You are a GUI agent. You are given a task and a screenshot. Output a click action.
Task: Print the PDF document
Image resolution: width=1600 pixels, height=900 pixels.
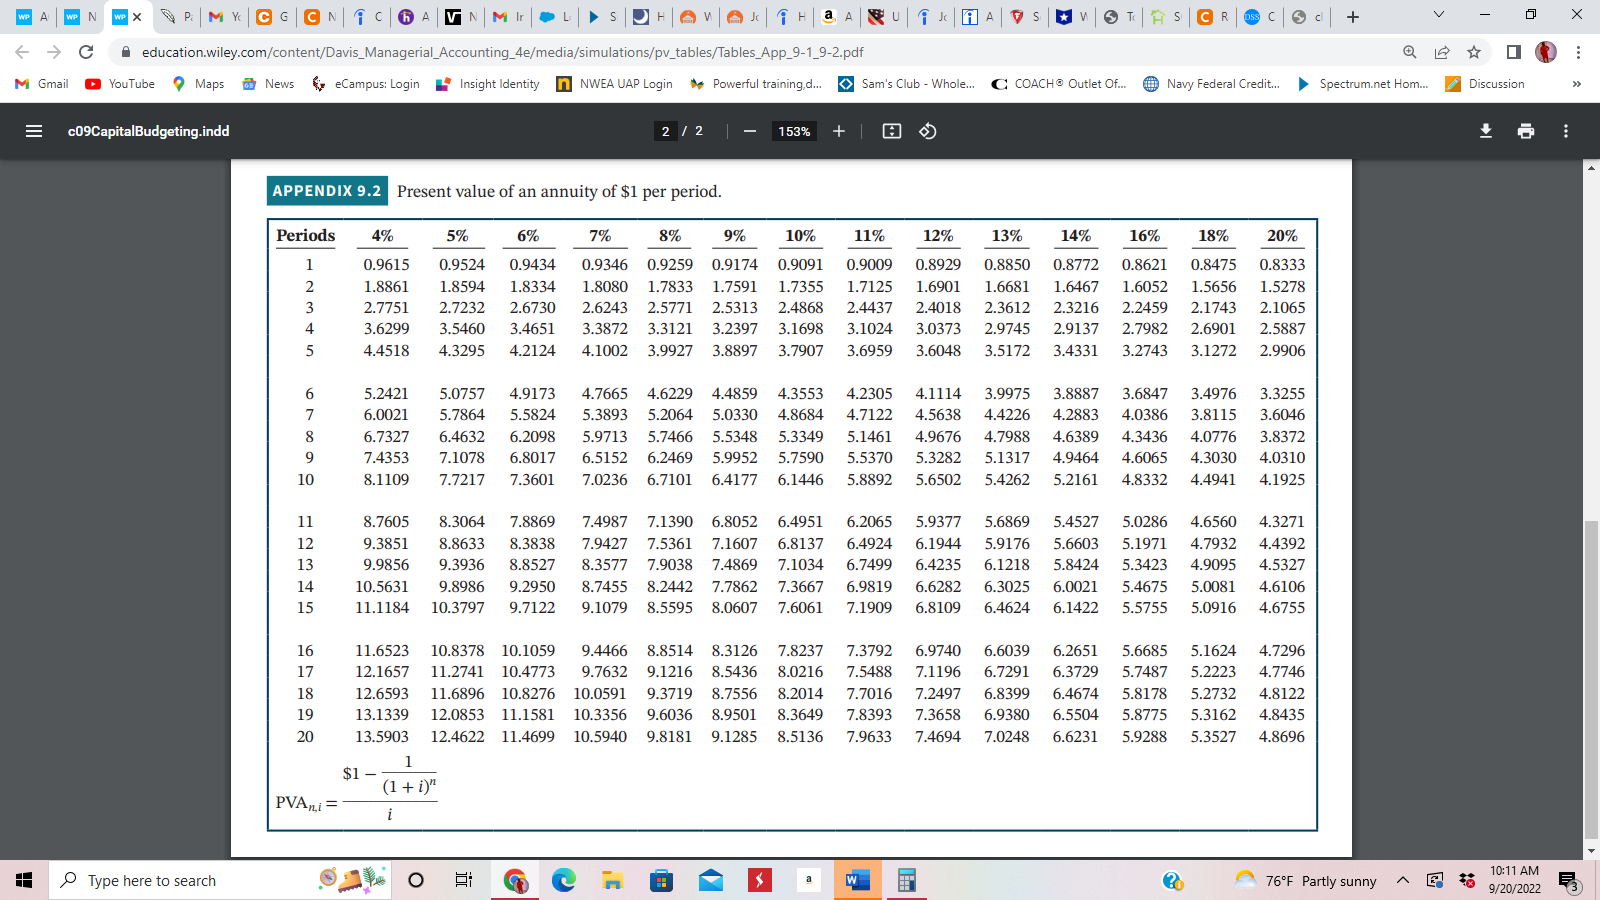[x=1526, y=131]
